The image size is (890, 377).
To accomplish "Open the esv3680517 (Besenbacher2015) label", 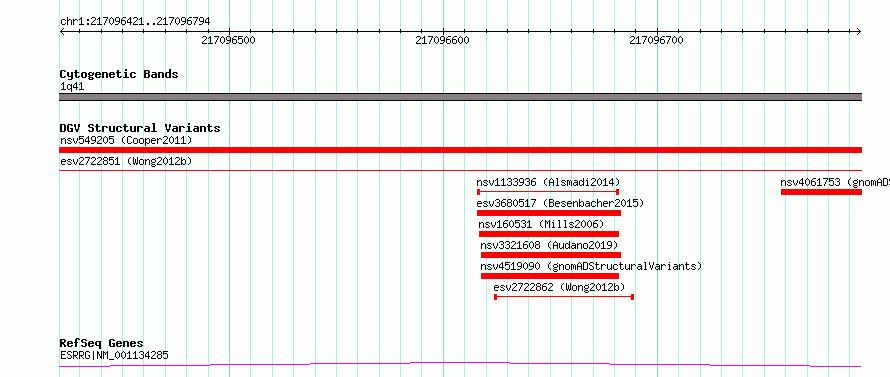I will [x=560, y=203].
